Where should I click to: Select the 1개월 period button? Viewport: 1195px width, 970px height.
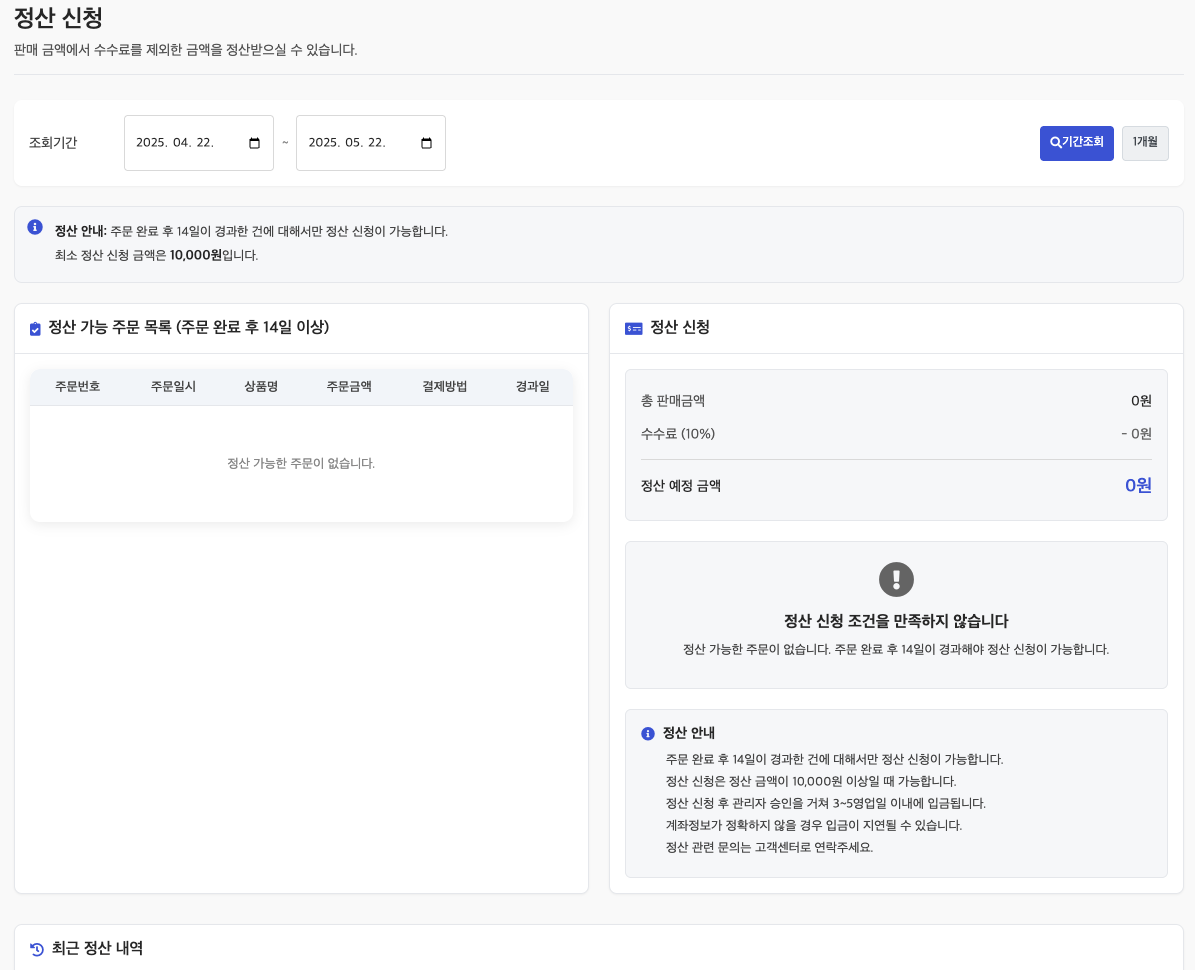pos(1145,143)
